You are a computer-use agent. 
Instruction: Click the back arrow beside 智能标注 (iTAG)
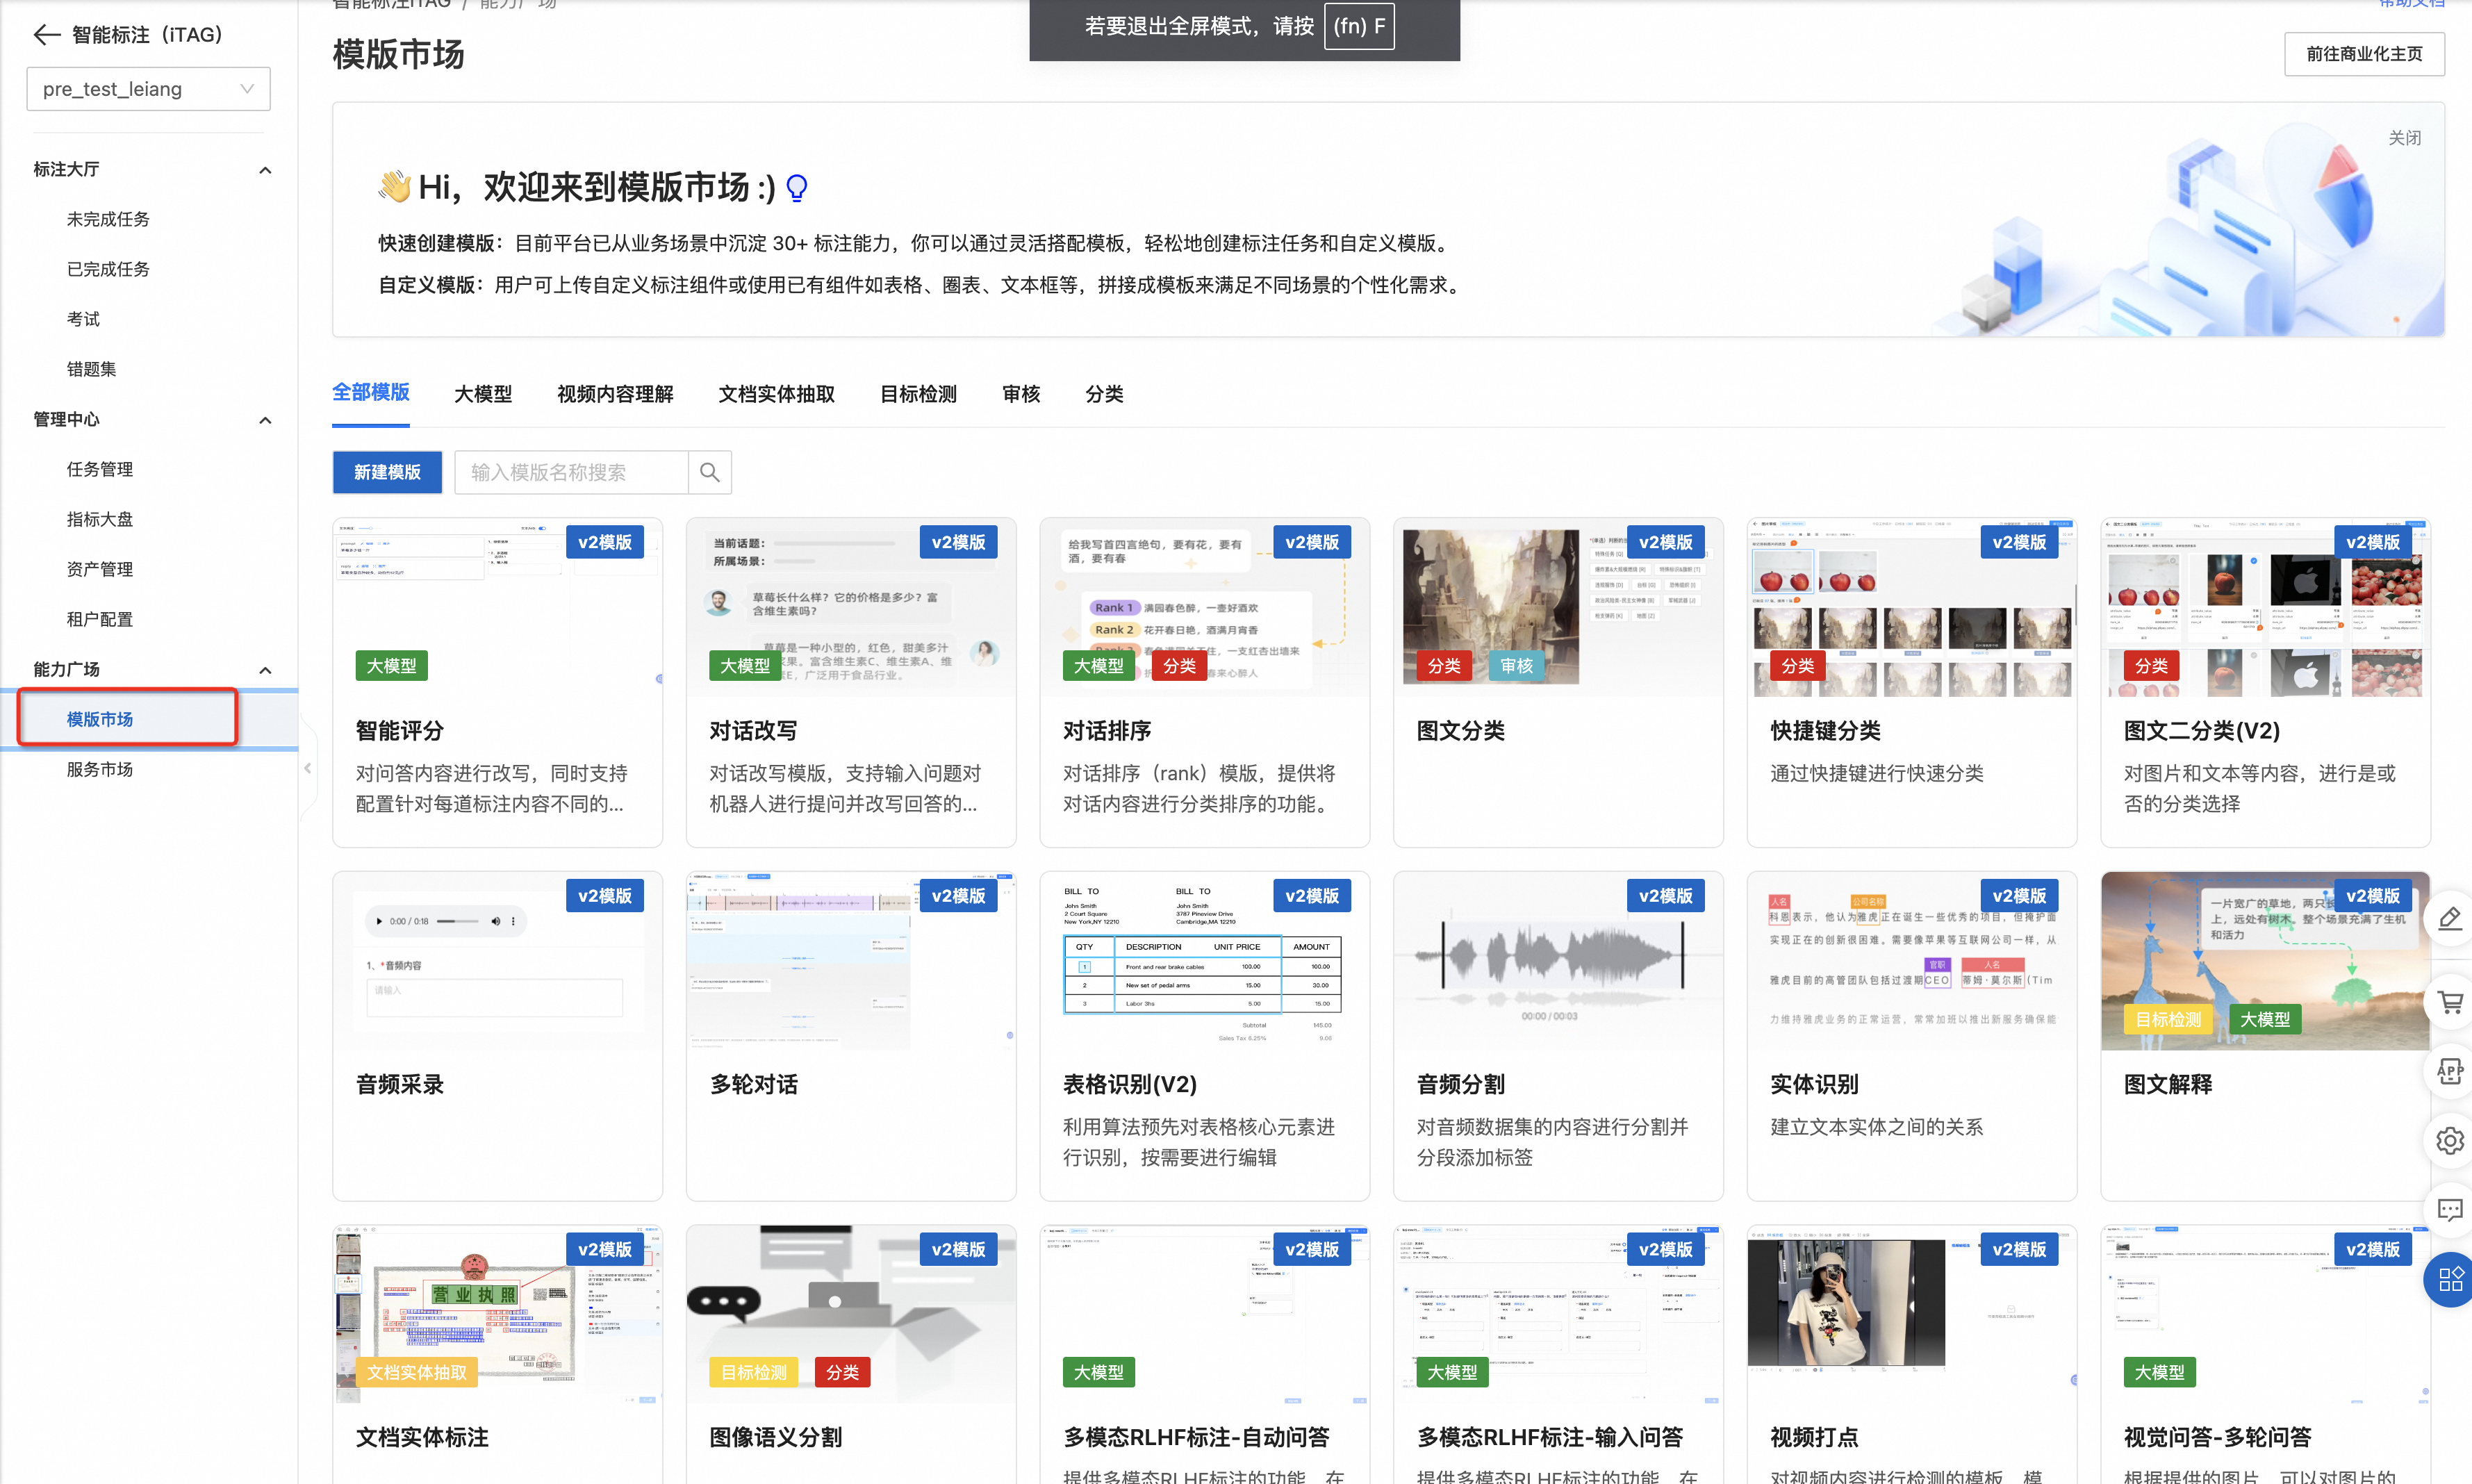(47, 35)
